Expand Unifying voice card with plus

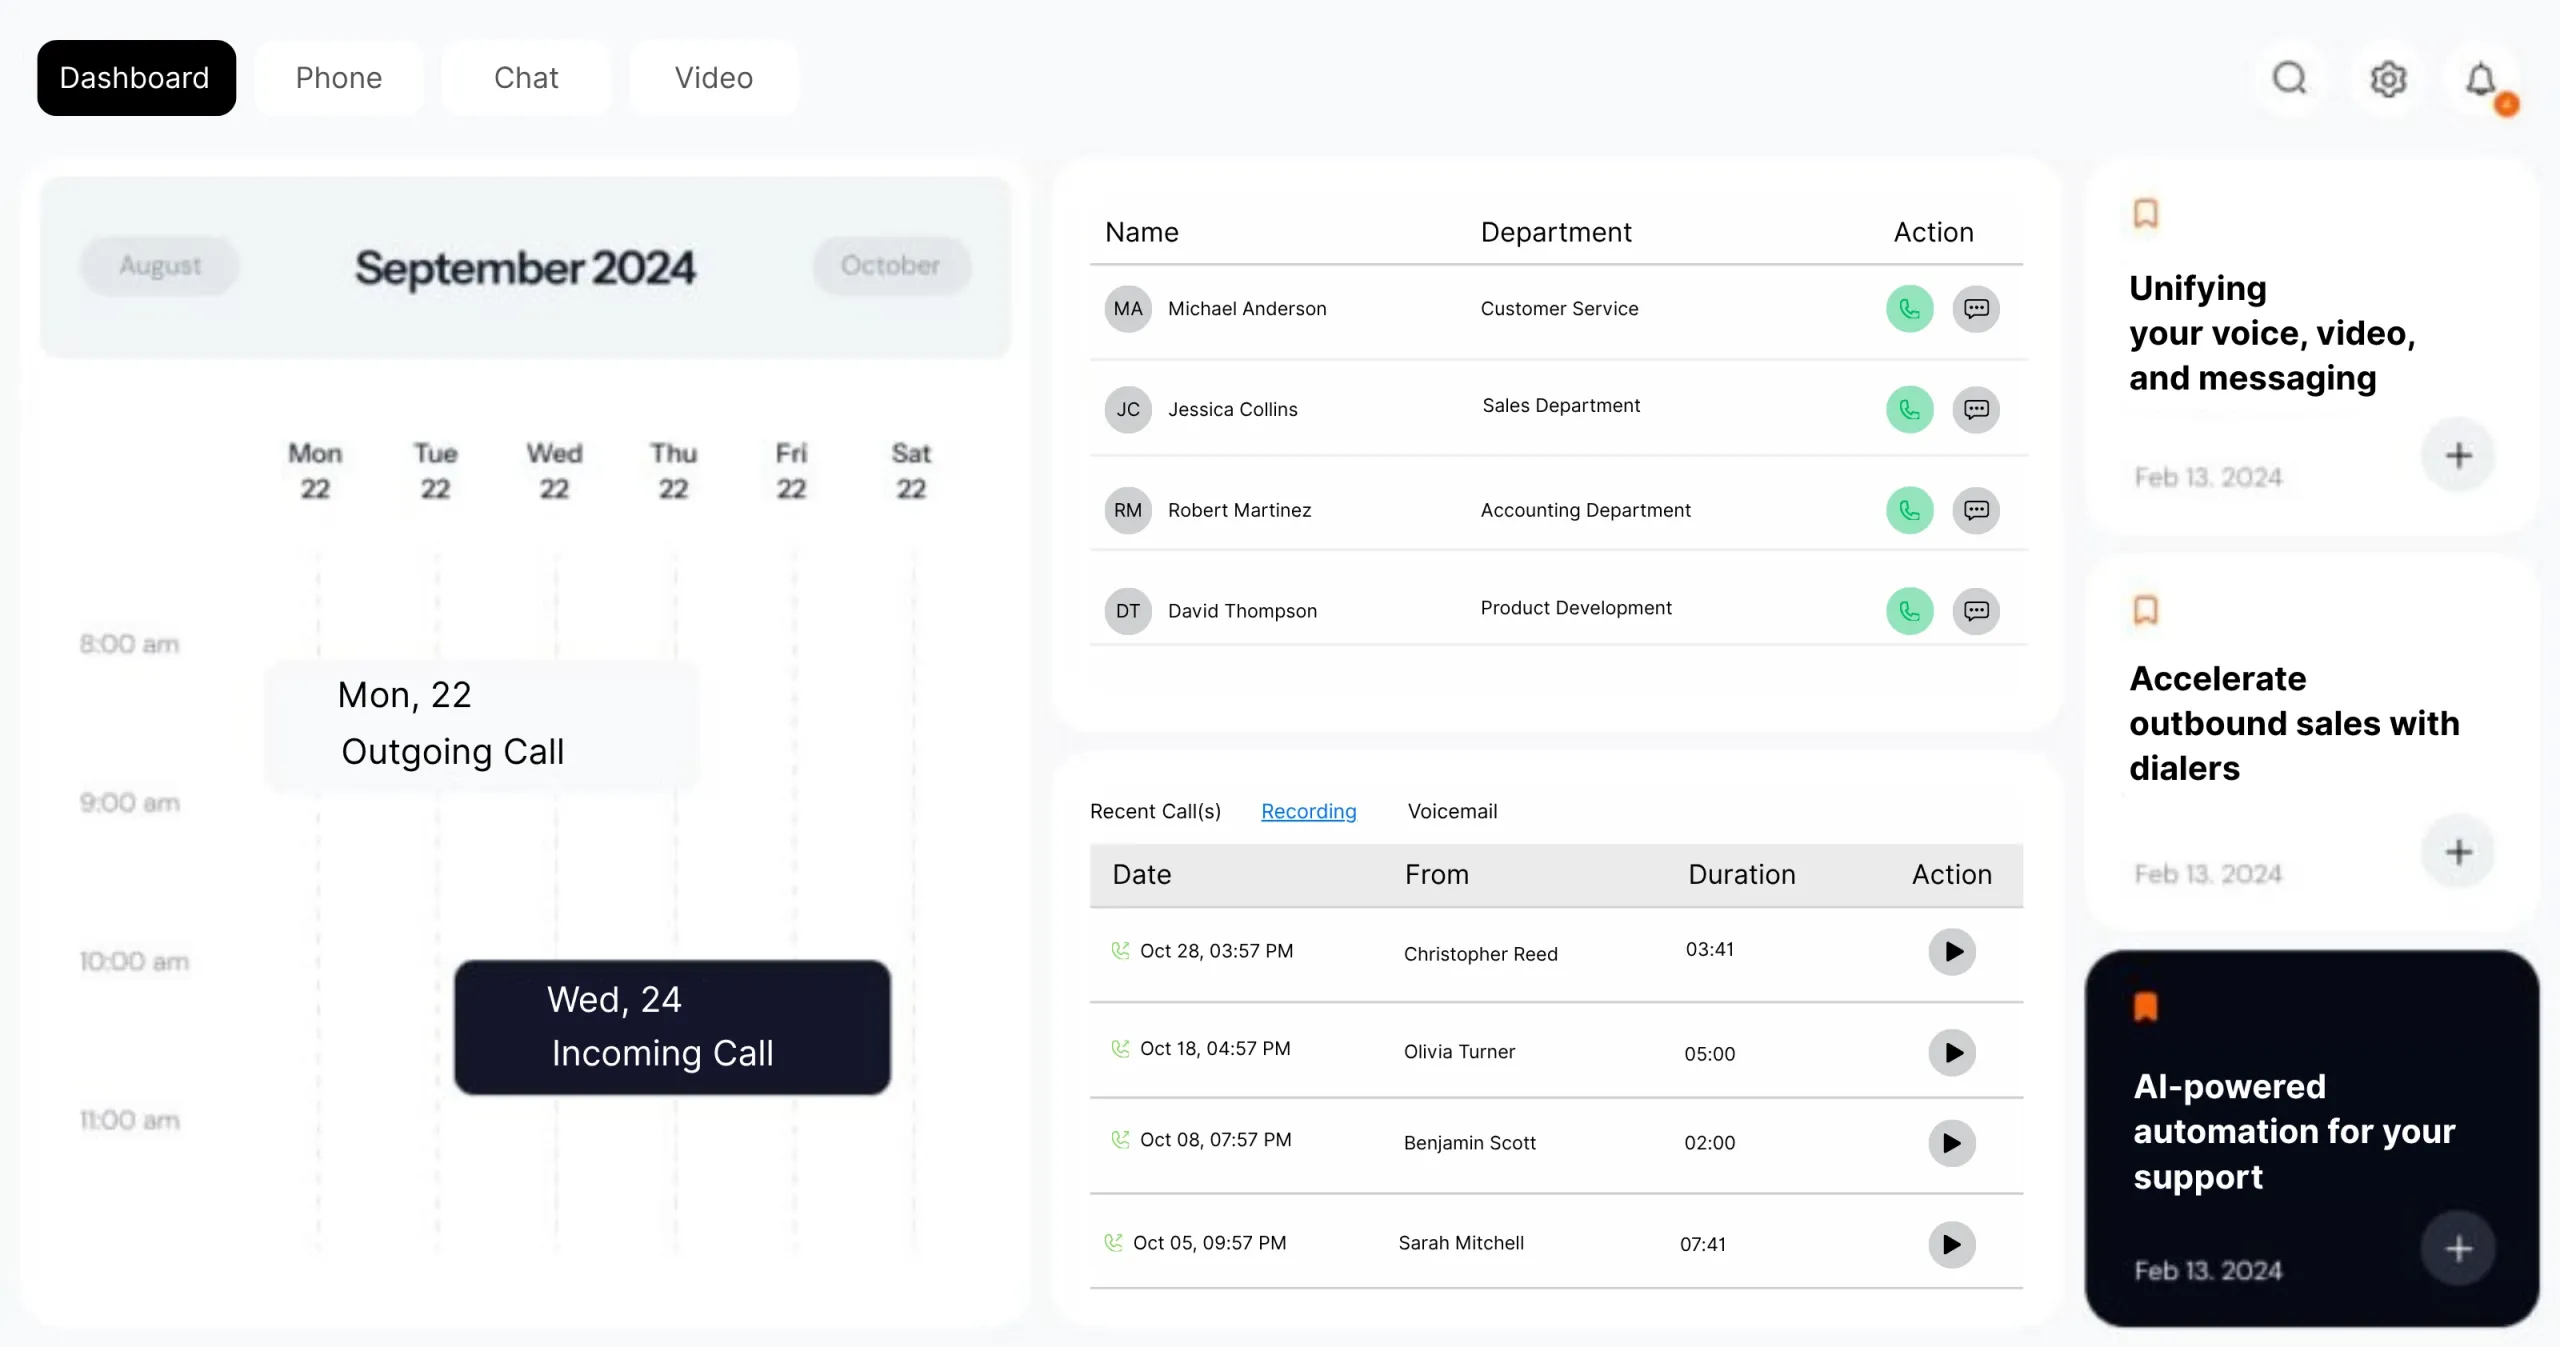pos(2458,456)
